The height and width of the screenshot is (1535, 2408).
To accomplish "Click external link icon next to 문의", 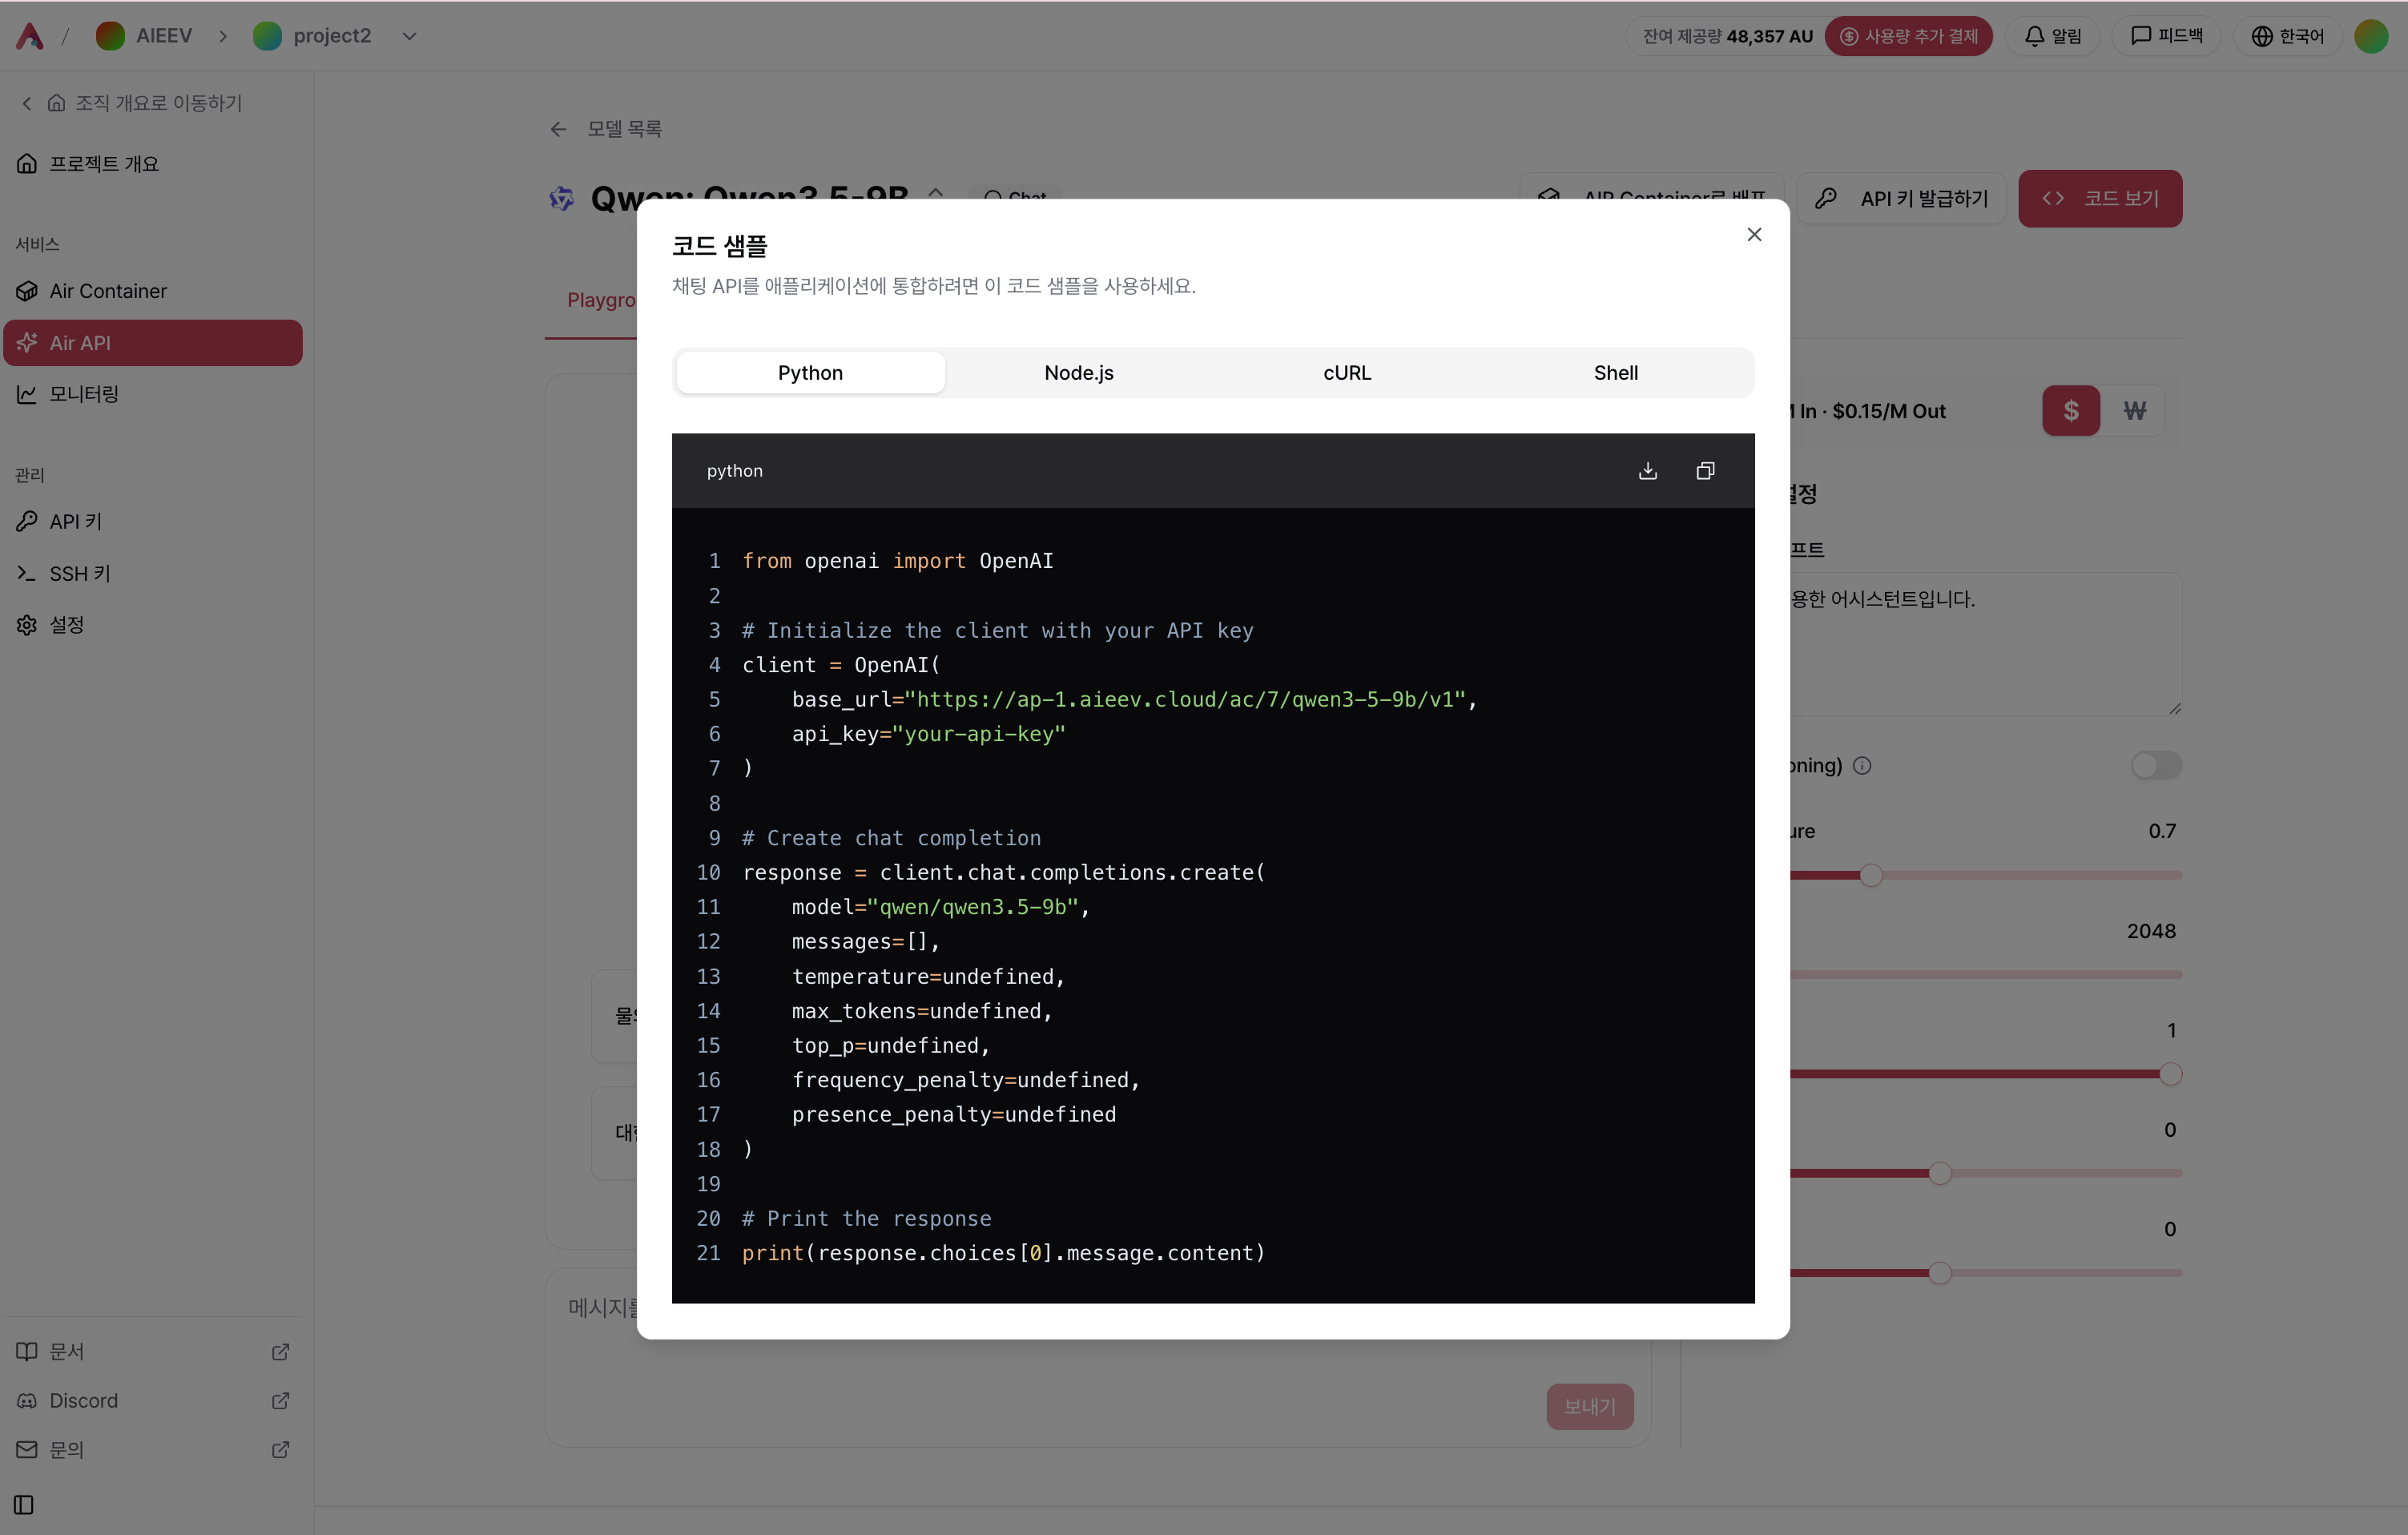I will pyautogui.click(x=281, y=1450).
